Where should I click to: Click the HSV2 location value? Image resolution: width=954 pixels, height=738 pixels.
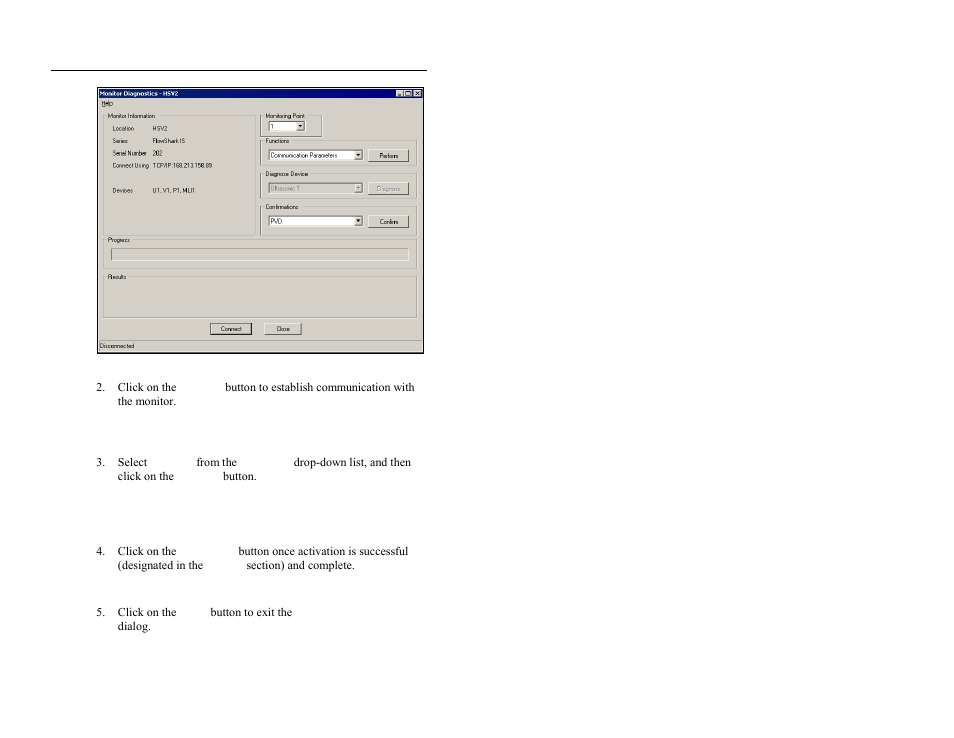159,129
